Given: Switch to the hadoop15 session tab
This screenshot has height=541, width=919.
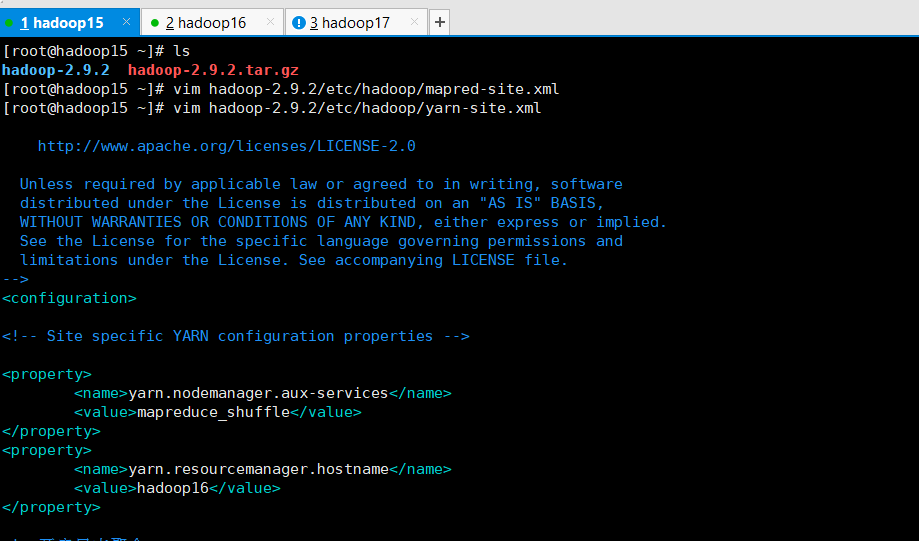Looking at the screenshot, I should [x=69, y=23].
